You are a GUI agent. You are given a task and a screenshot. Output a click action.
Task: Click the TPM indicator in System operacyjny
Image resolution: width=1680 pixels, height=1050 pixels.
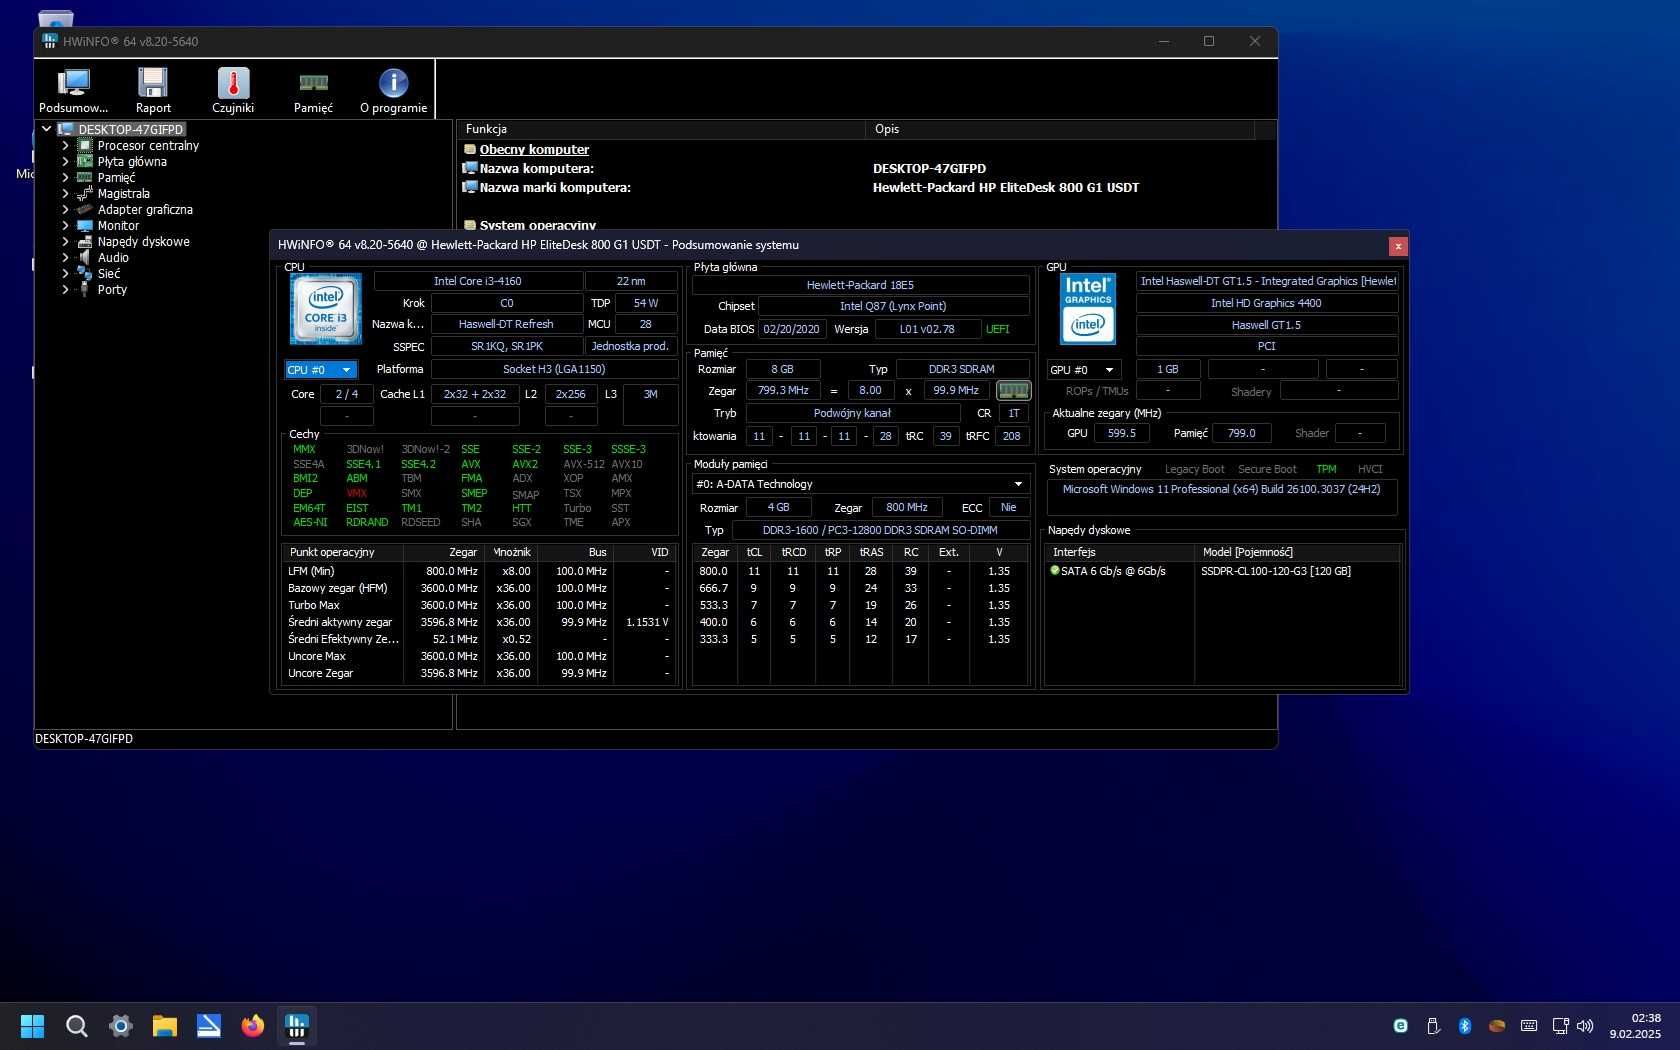1326,469
